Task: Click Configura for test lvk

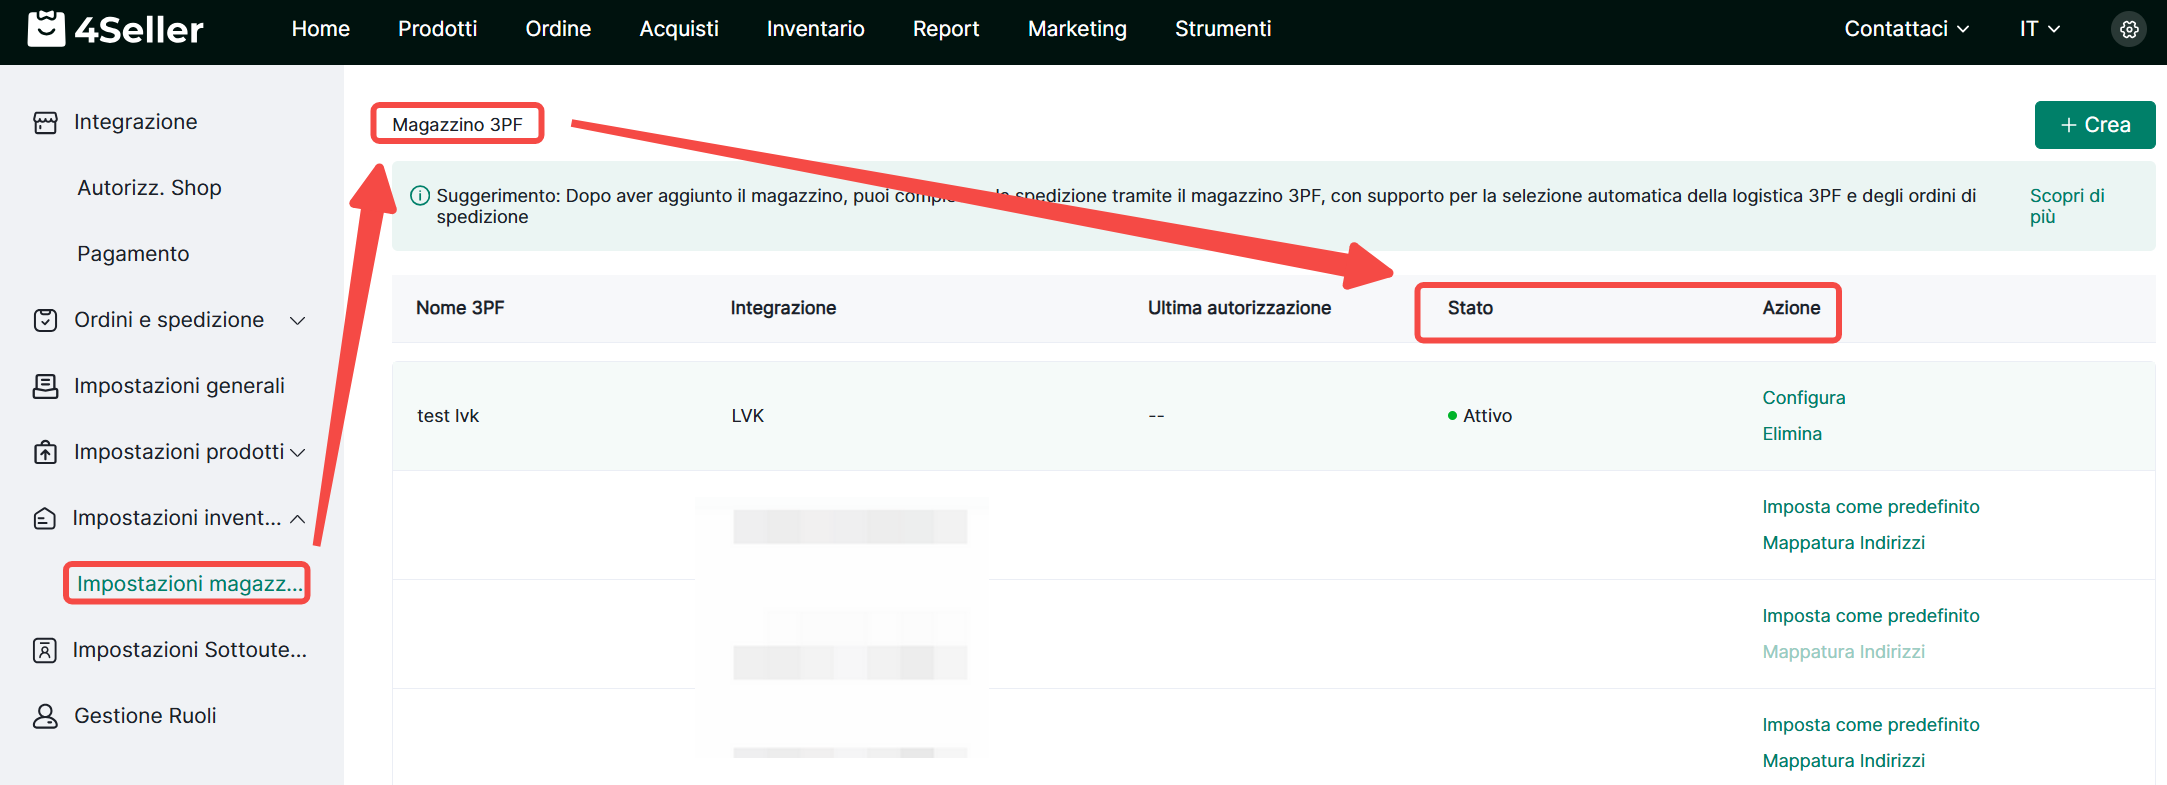Action: (1803, 398)
